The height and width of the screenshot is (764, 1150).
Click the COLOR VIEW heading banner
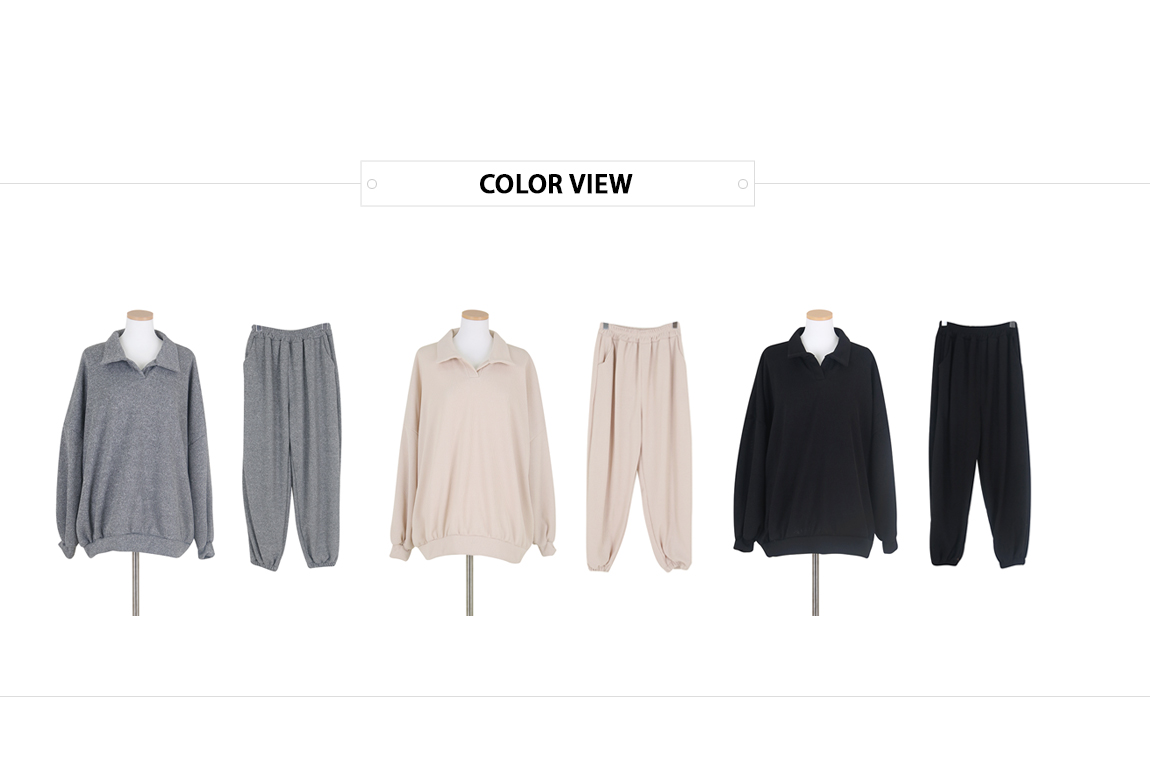(x=557, y=183)
